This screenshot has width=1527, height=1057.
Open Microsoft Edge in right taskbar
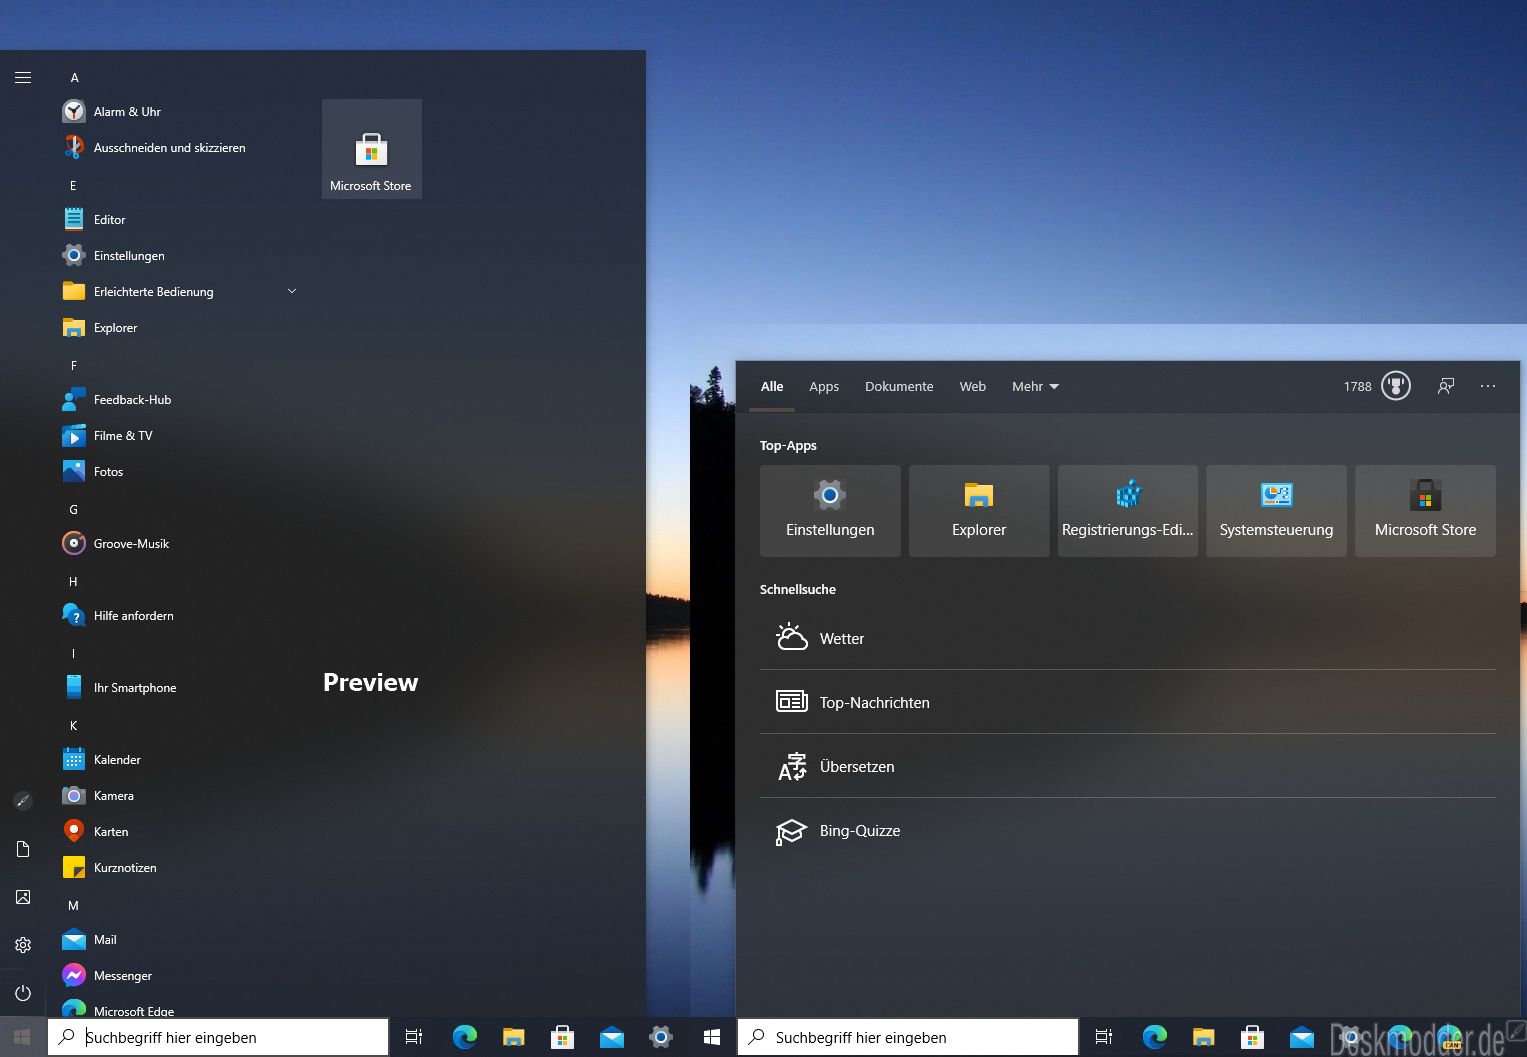[1155, 1037]
